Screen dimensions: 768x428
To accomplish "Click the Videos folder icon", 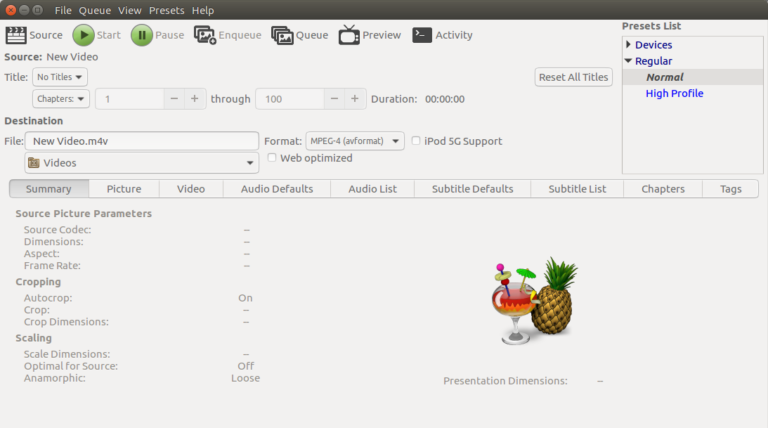I will [34, 163].
